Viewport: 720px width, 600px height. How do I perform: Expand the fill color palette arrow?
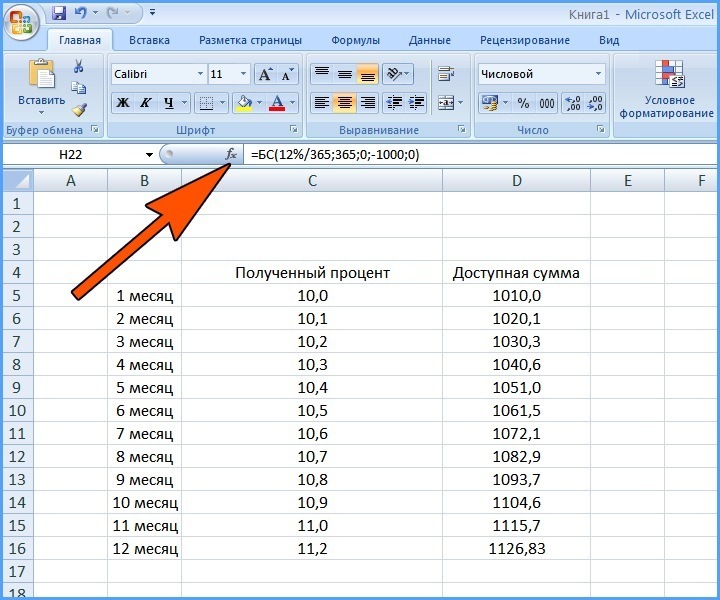pos(260,103)
